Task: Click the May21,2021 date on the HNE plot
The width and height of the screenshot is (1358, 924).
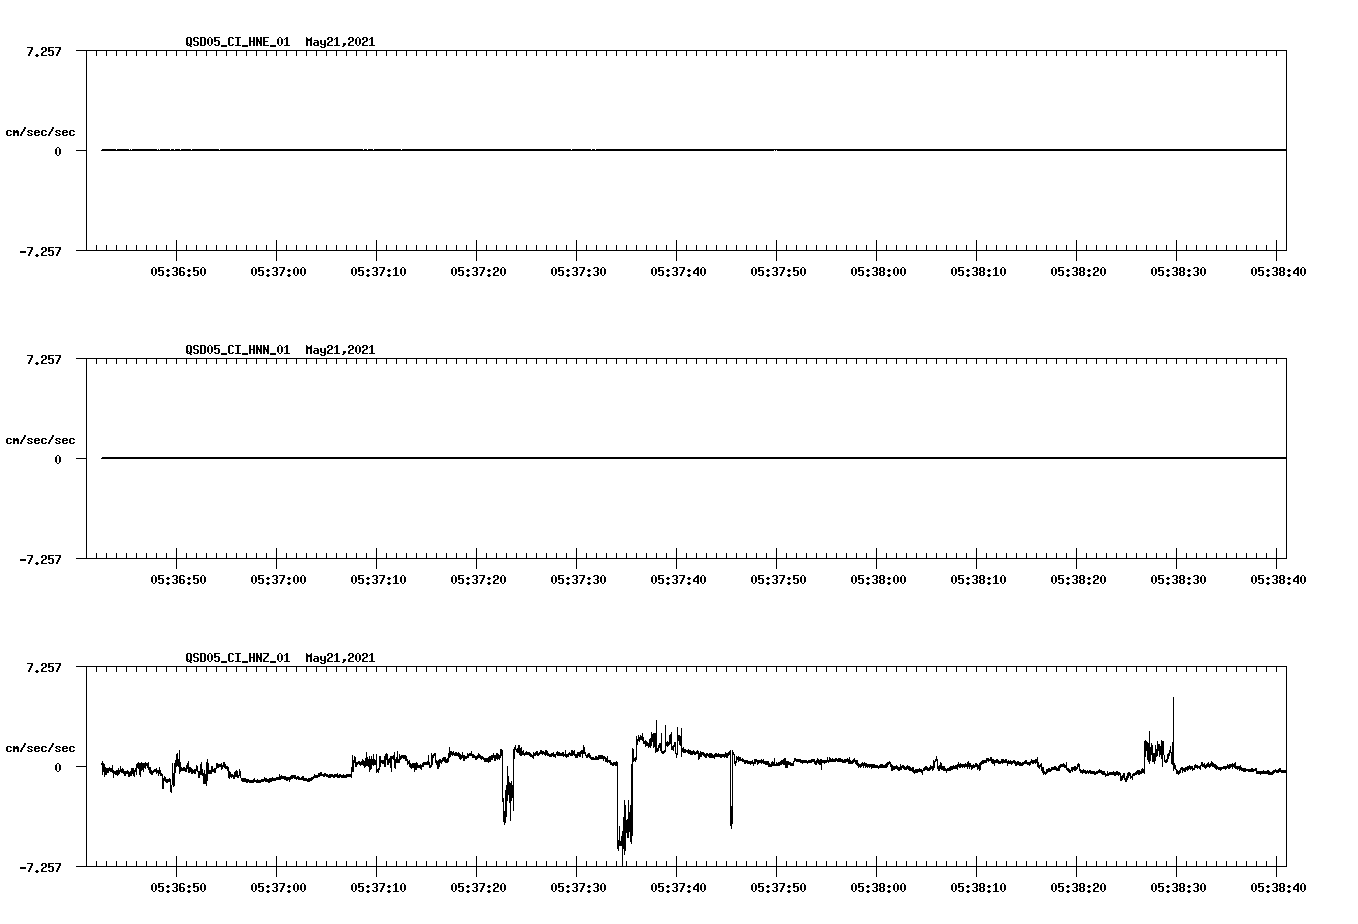Action: 338,42
